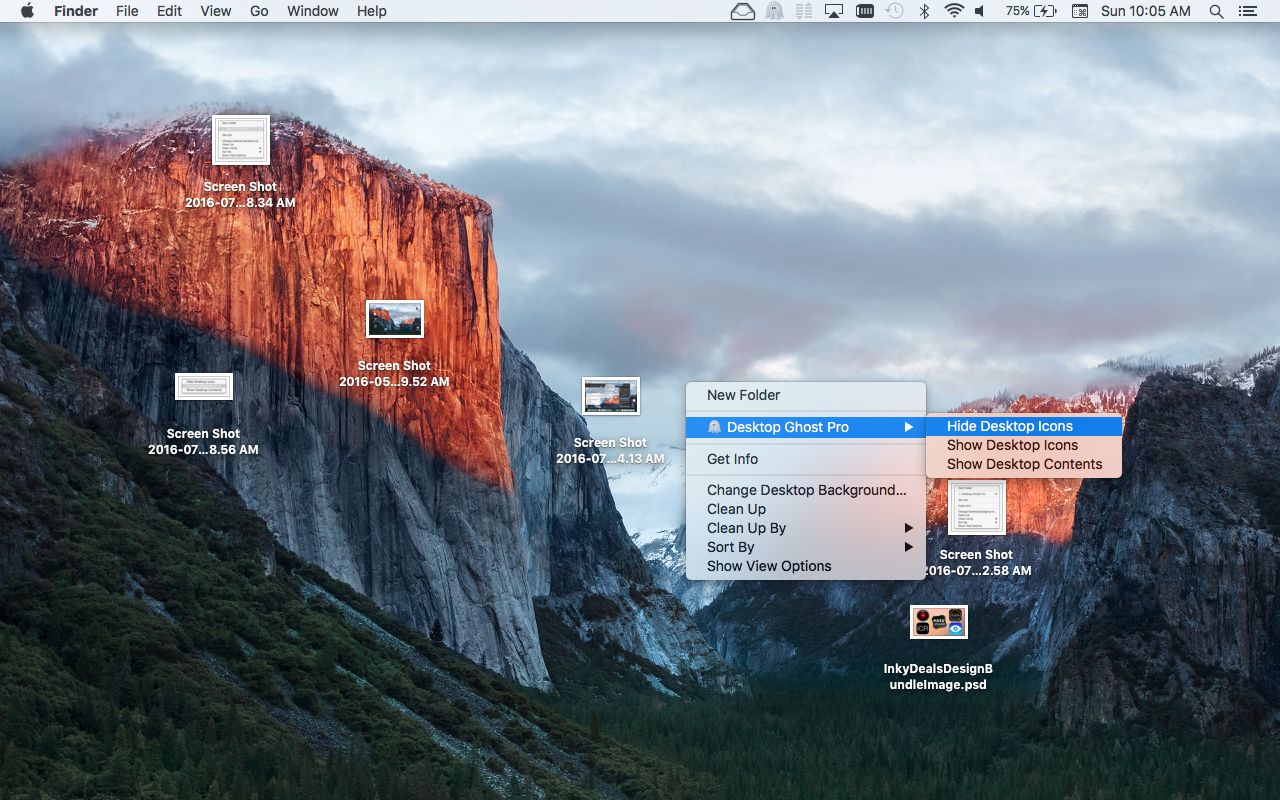Choose Get Info in context menu

pyautogui.click(x=805, y=459)
